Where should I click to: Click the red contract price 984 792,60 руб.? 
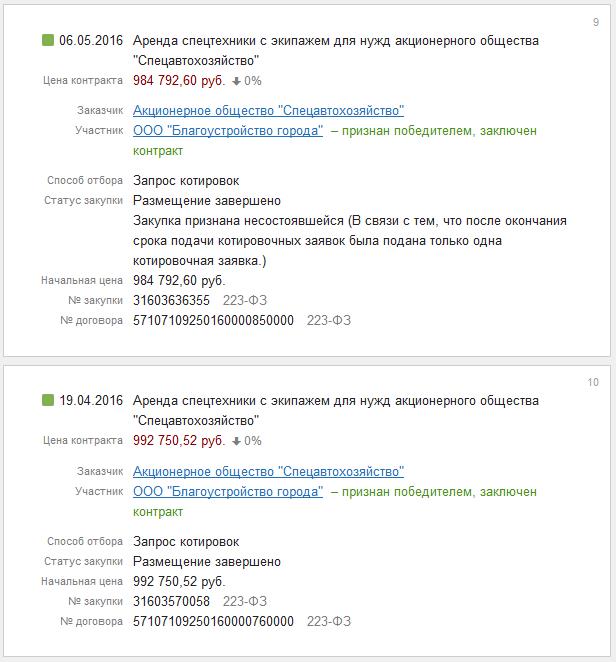point(179,80)
